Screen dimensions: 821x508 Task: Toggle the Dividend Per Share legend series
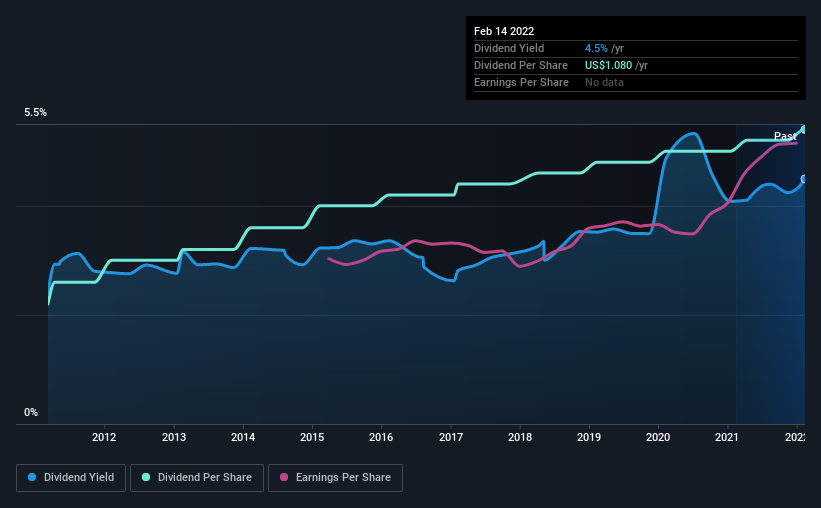201,478
